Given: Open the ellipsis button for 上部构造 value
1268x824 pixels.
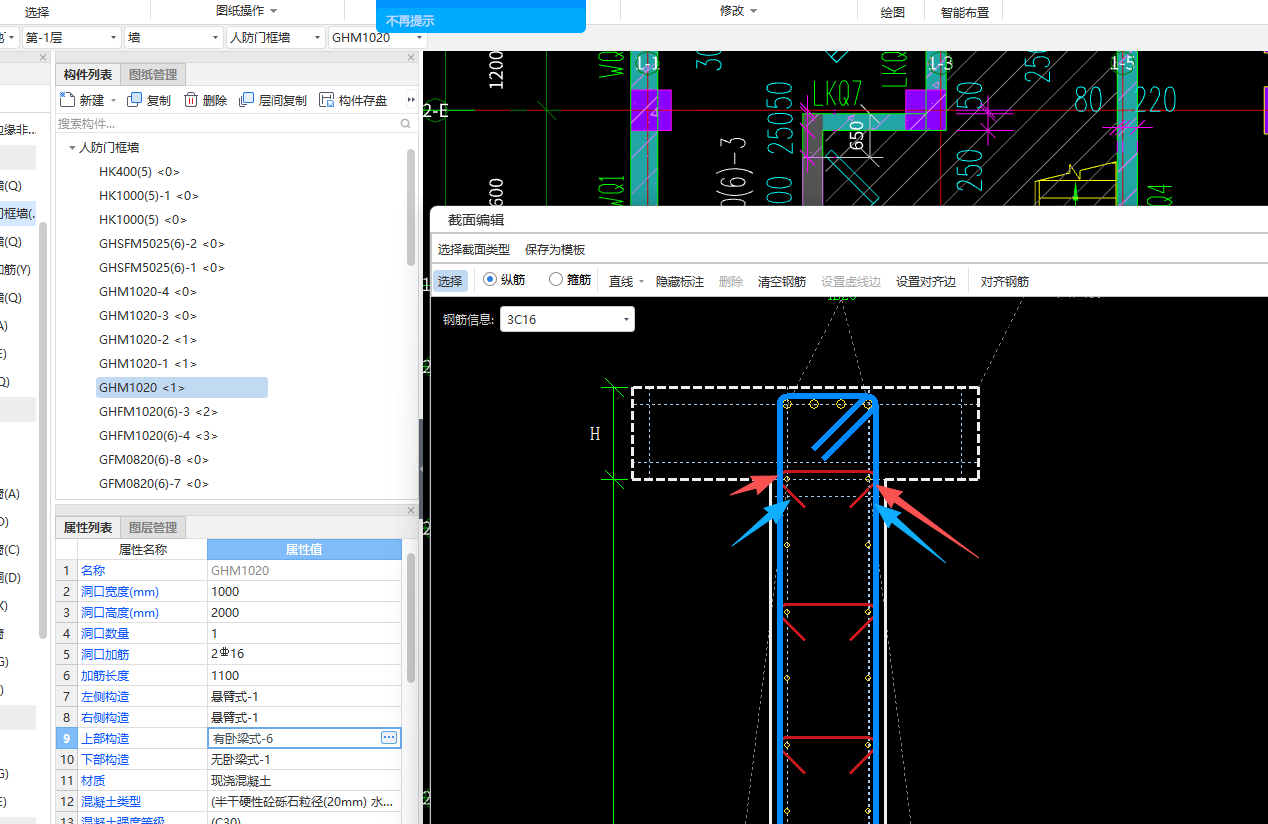Looking at the screenshot, I should (x=390, y=738).
